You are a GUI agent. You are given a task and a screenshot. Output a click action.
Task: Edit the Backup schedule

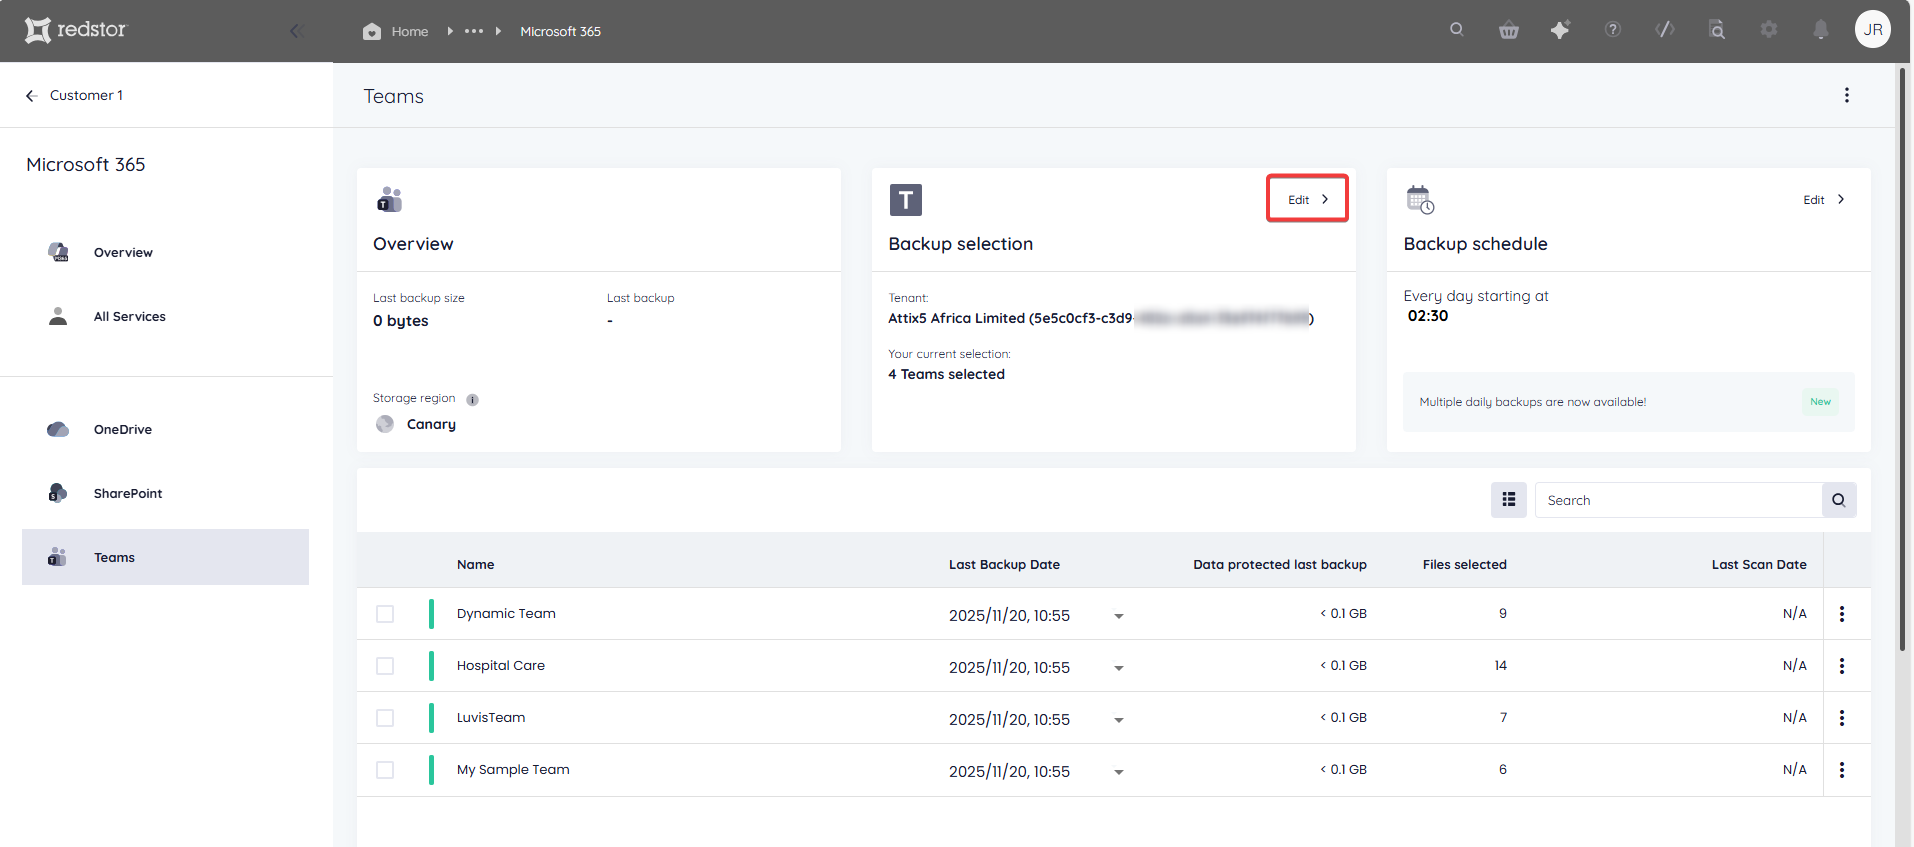[1824, 199]
